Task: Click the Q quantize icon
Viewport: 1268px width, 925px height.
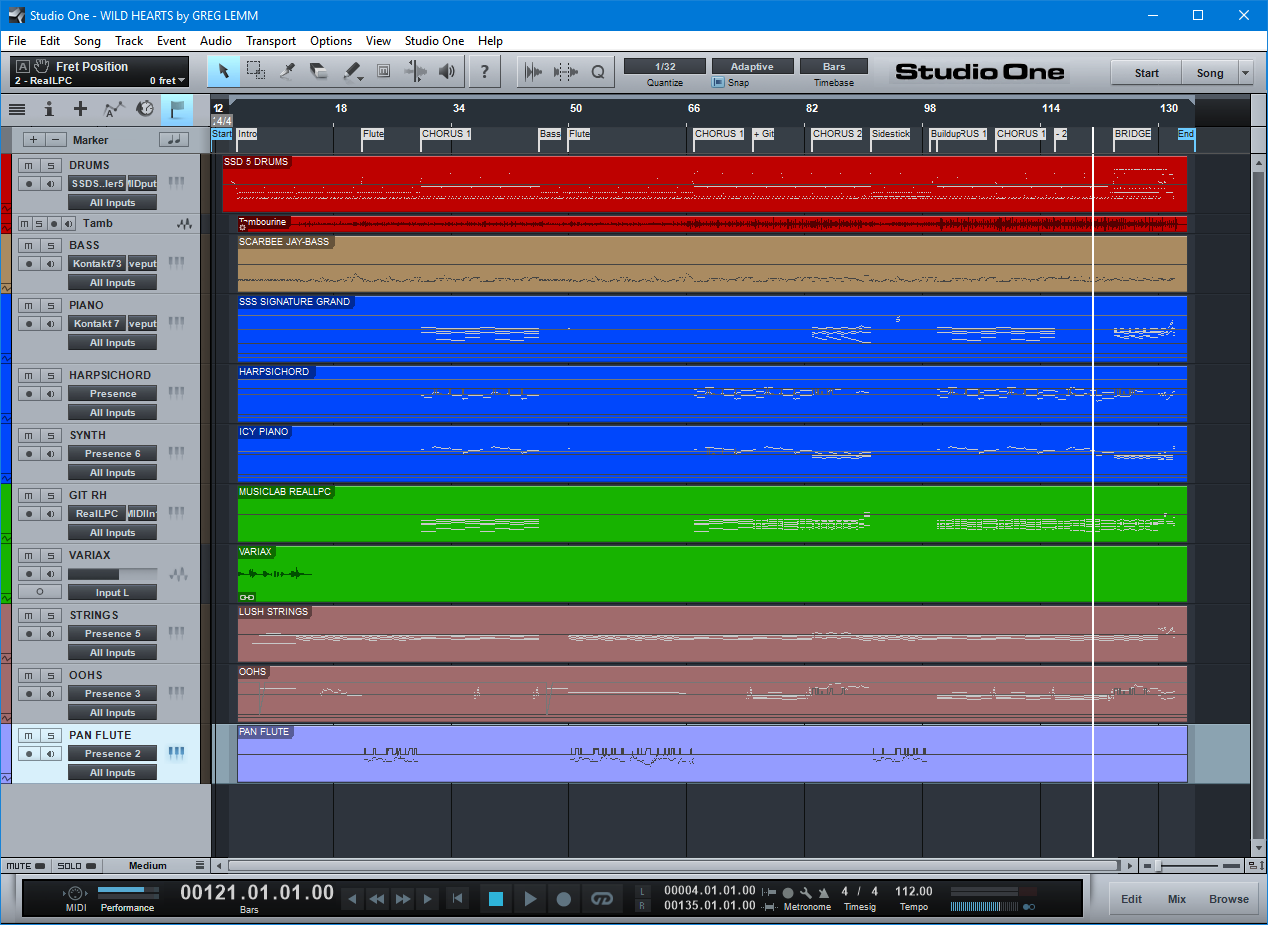Action: pos(598,71)
